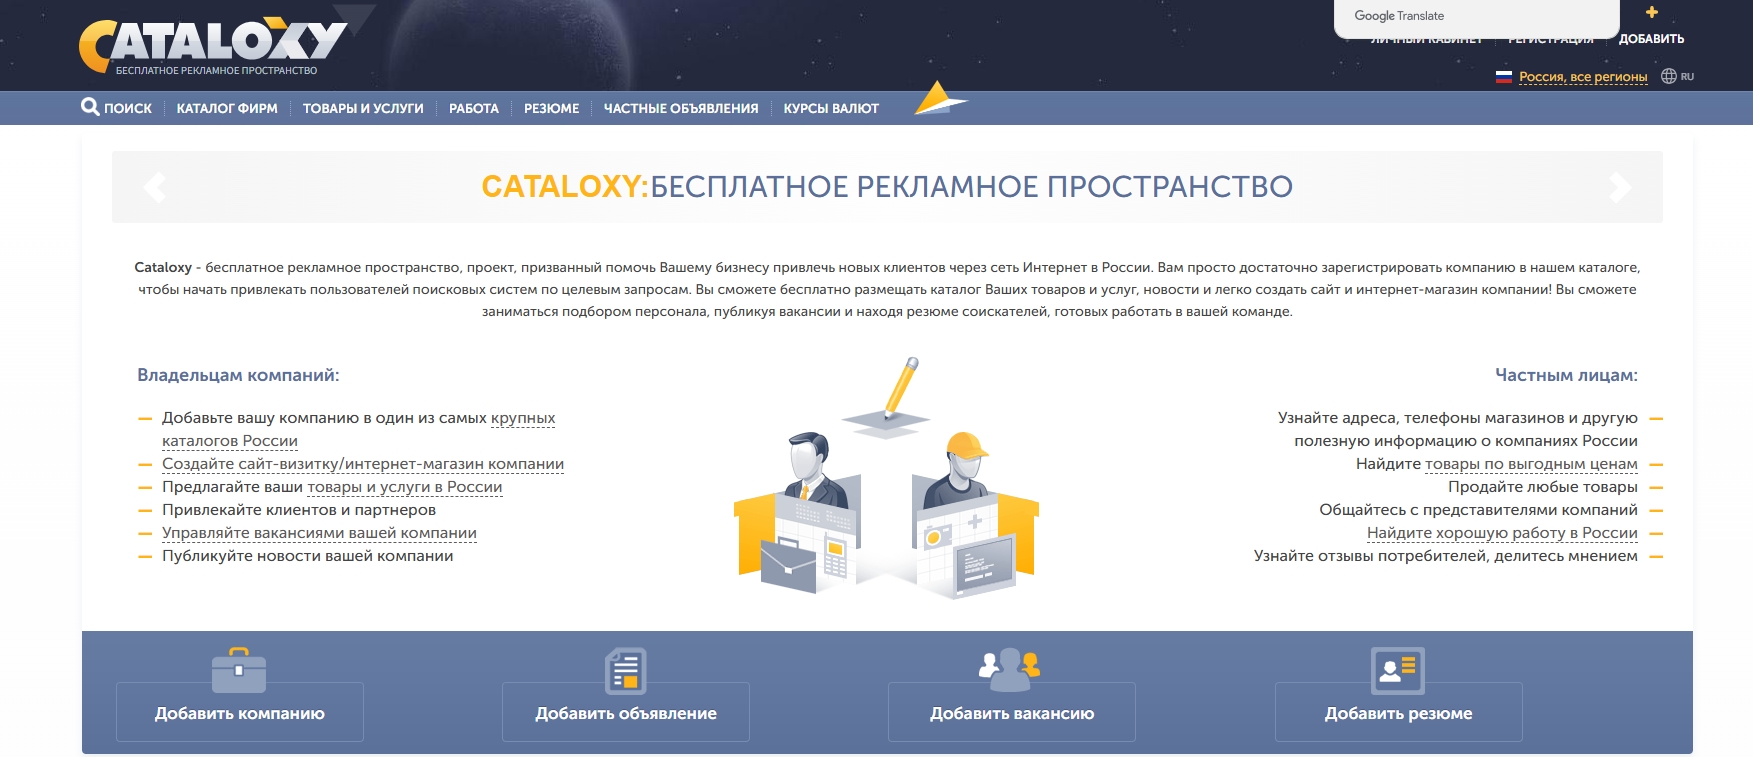Click the Добавить компанию button
The width and height of the screenshot is (1753, 757).
click(240, 712)
